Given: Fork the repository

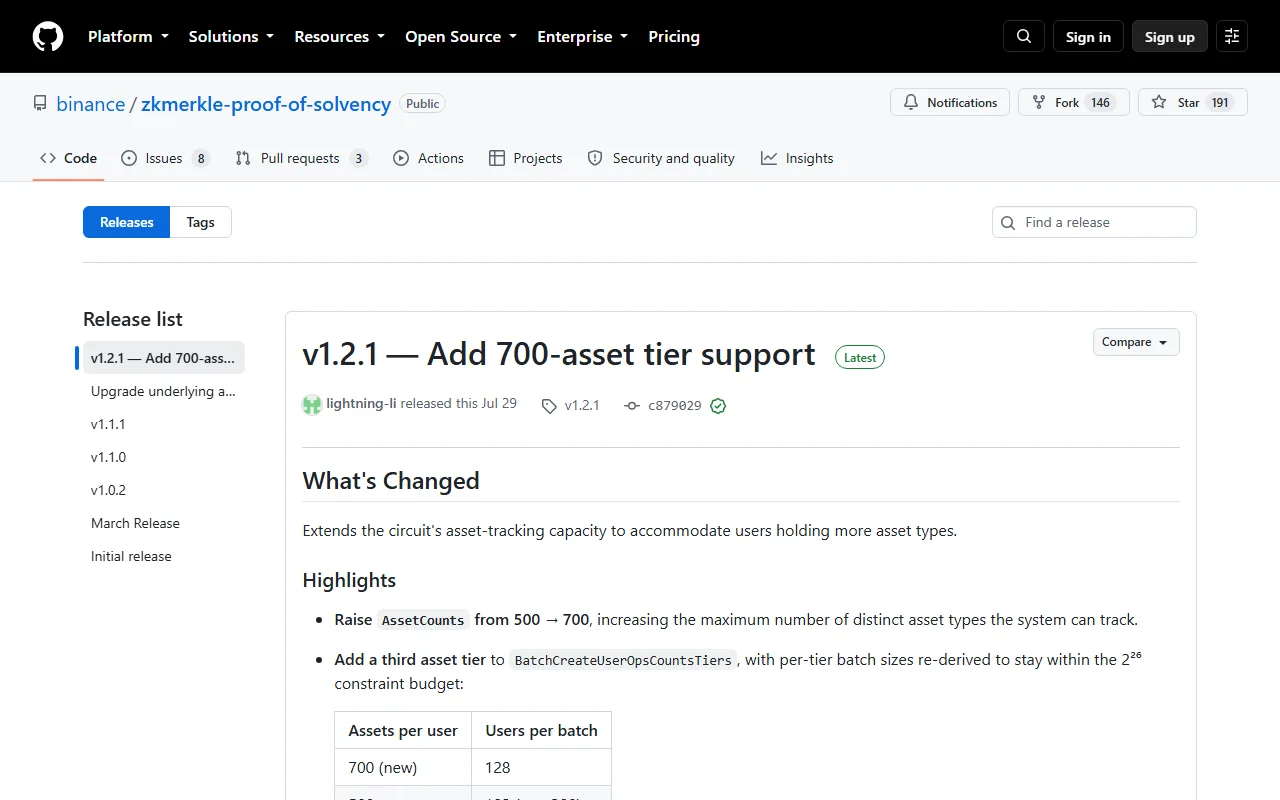Looking at the screenshot, I should pos(1073,102).
